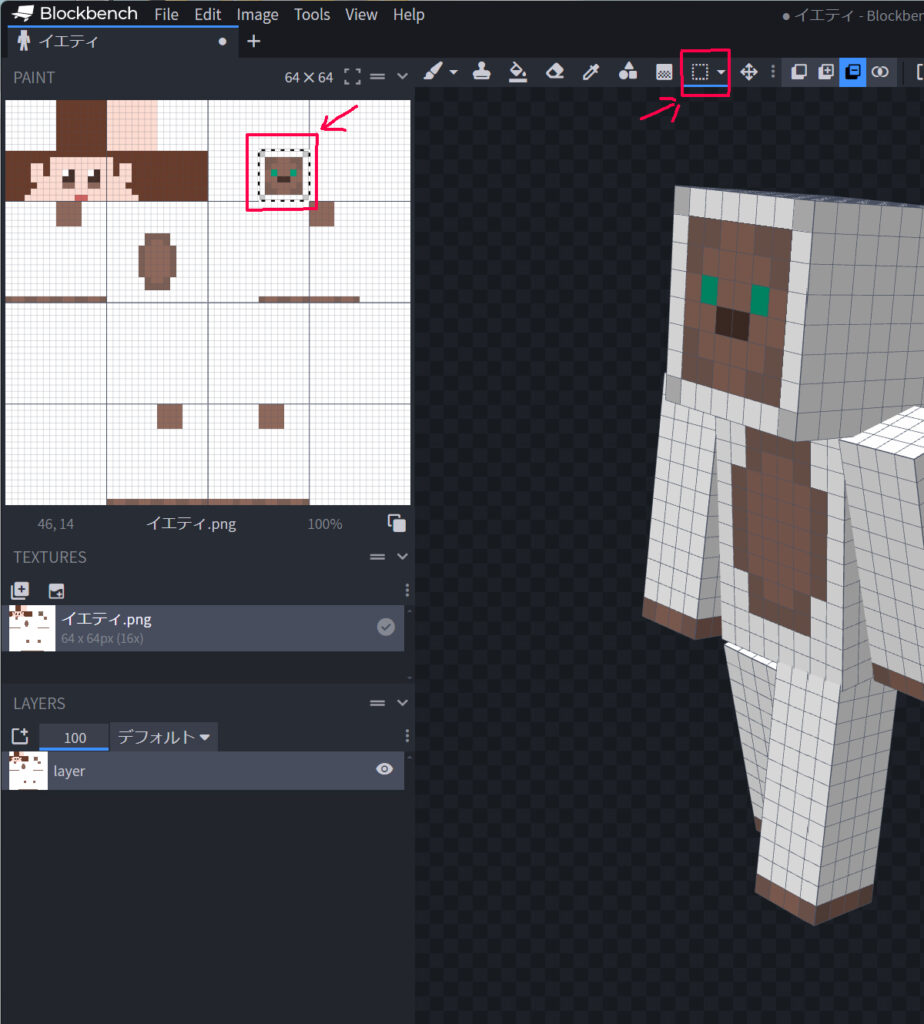
Task: Click the layer opacity value showing 100
Action: click(x=73, y=736)
